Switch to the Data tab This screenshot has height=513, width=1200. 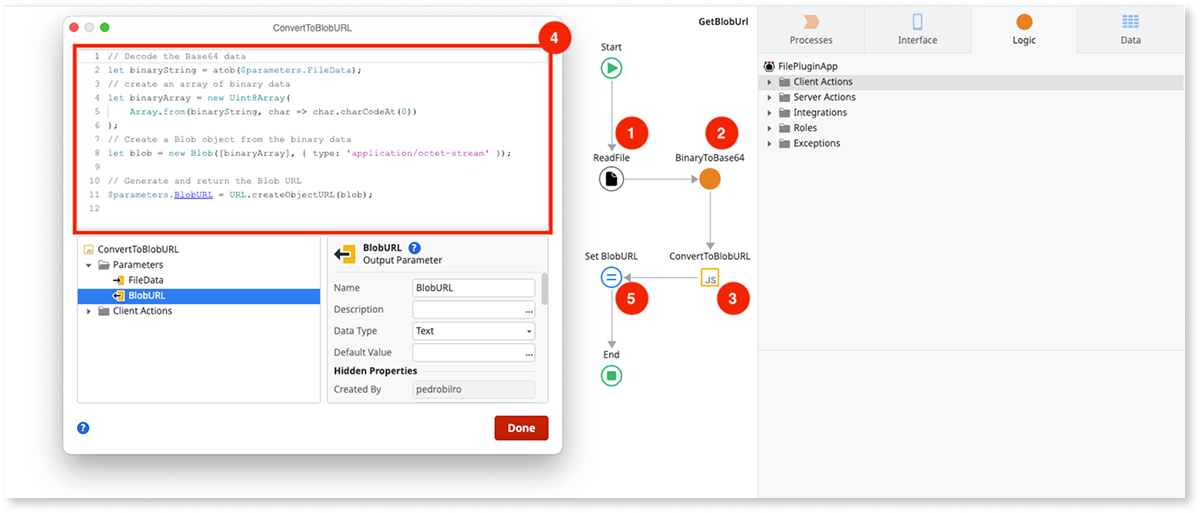[x=1130, y=29]
